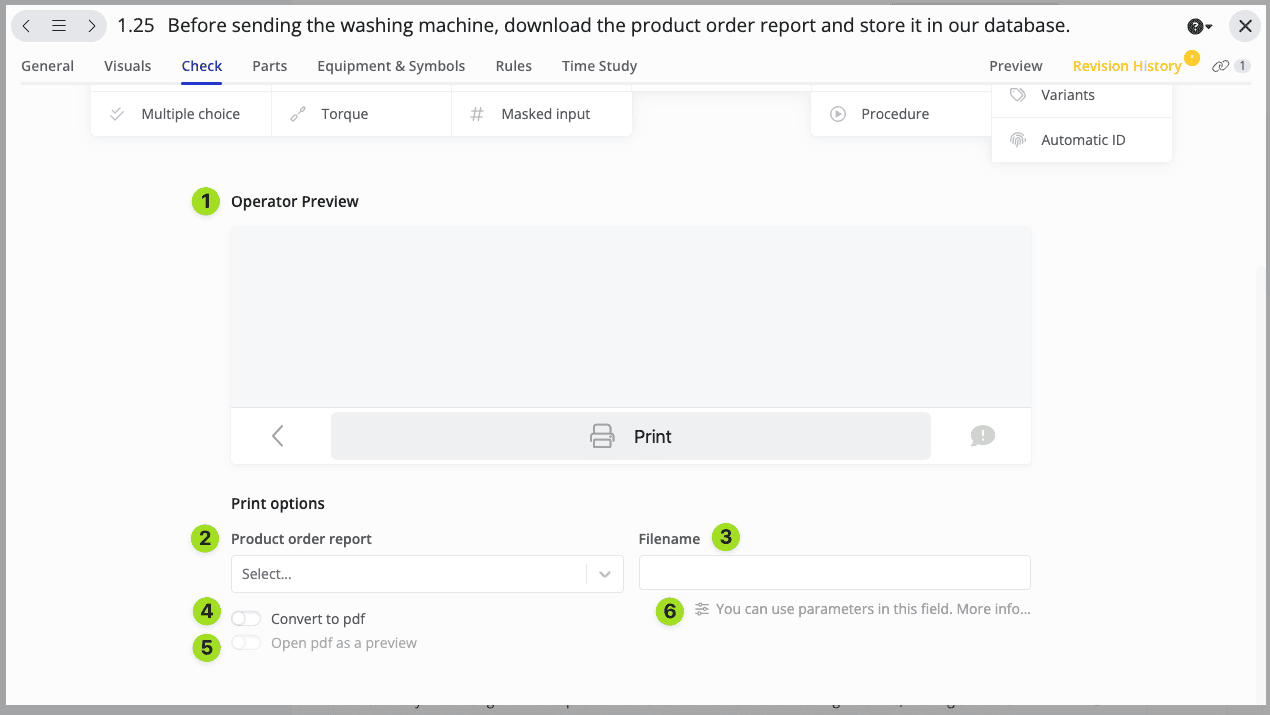
Task: Select the Torque check type
Action: 344,114
